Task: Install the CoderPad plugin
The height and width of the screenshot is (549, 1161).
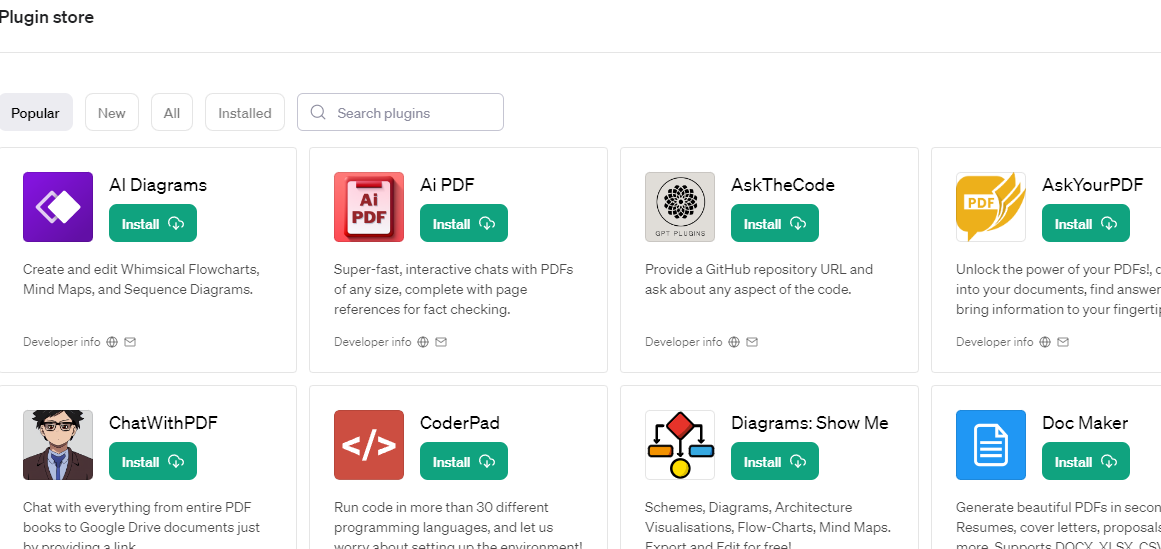Action: click(x=464, y=461)
